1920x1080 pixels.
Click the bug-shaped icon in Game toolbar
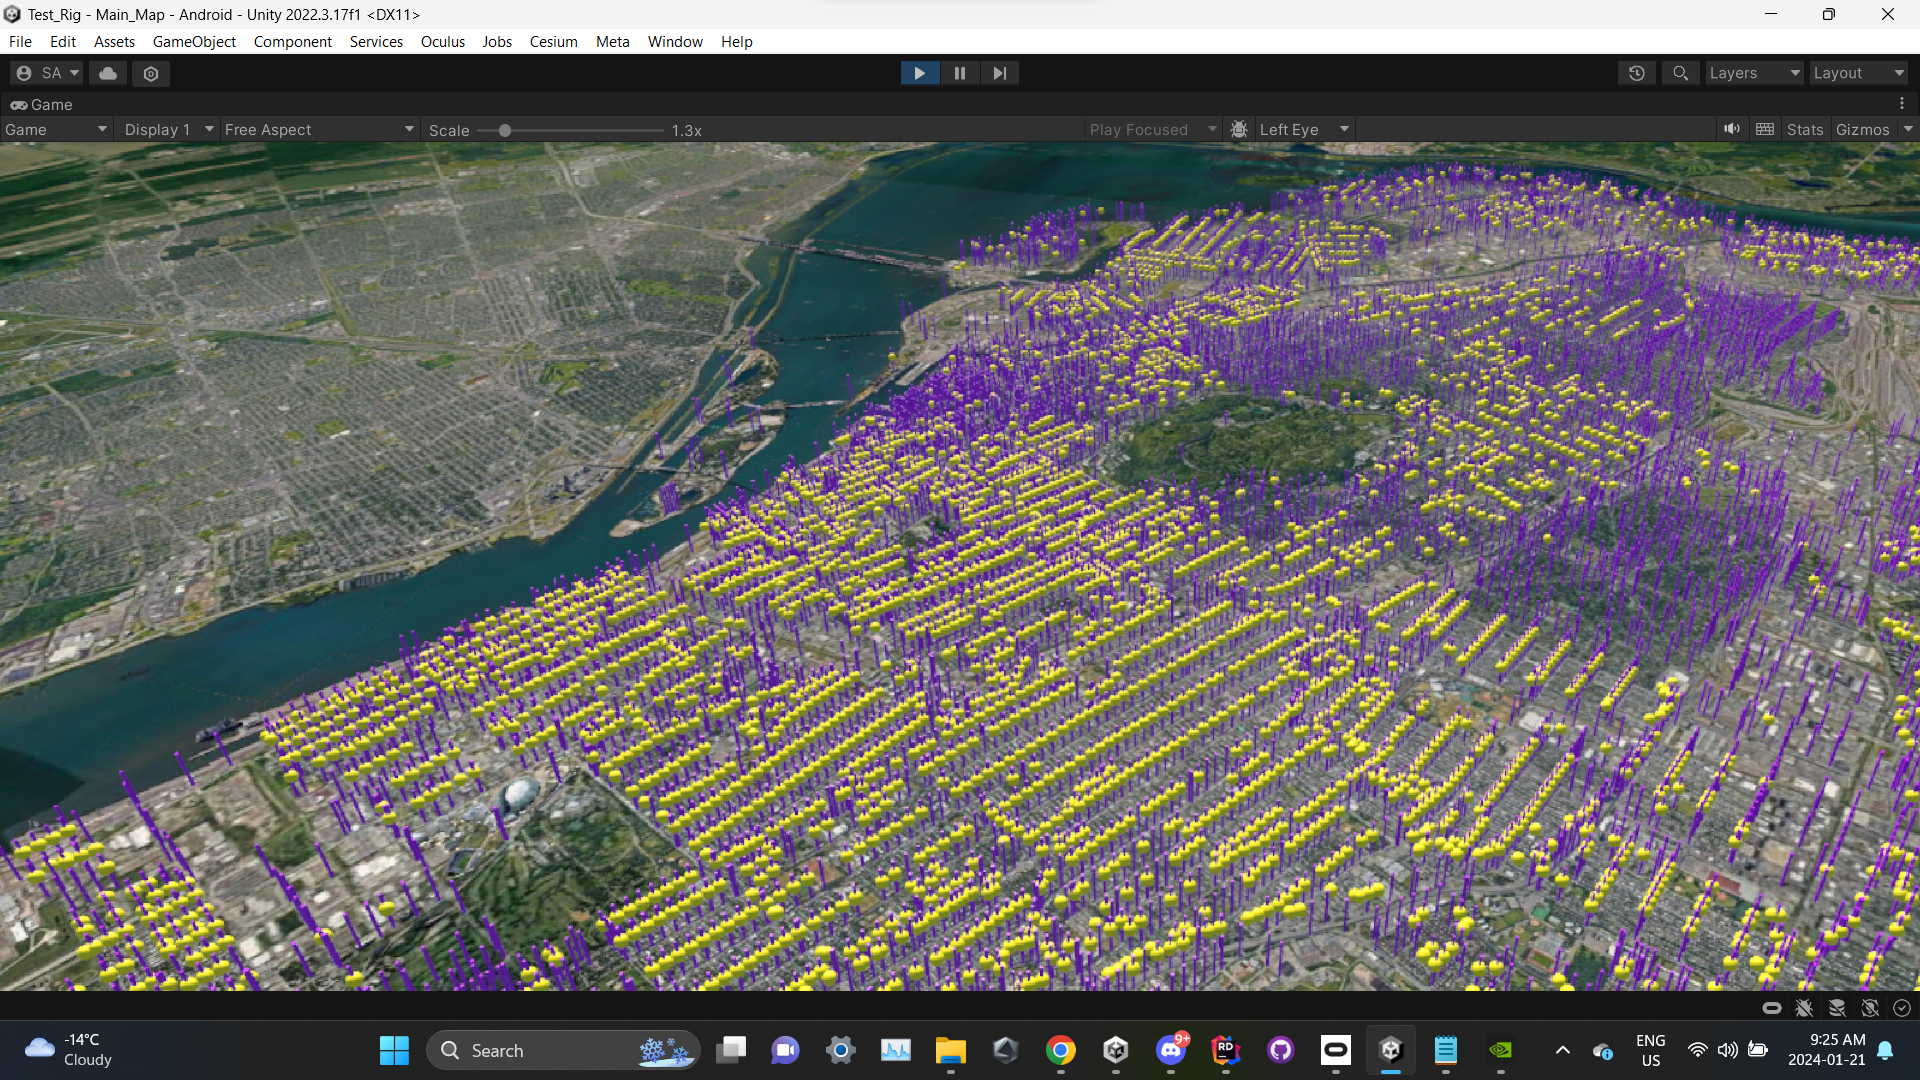tap(1239, 130)
